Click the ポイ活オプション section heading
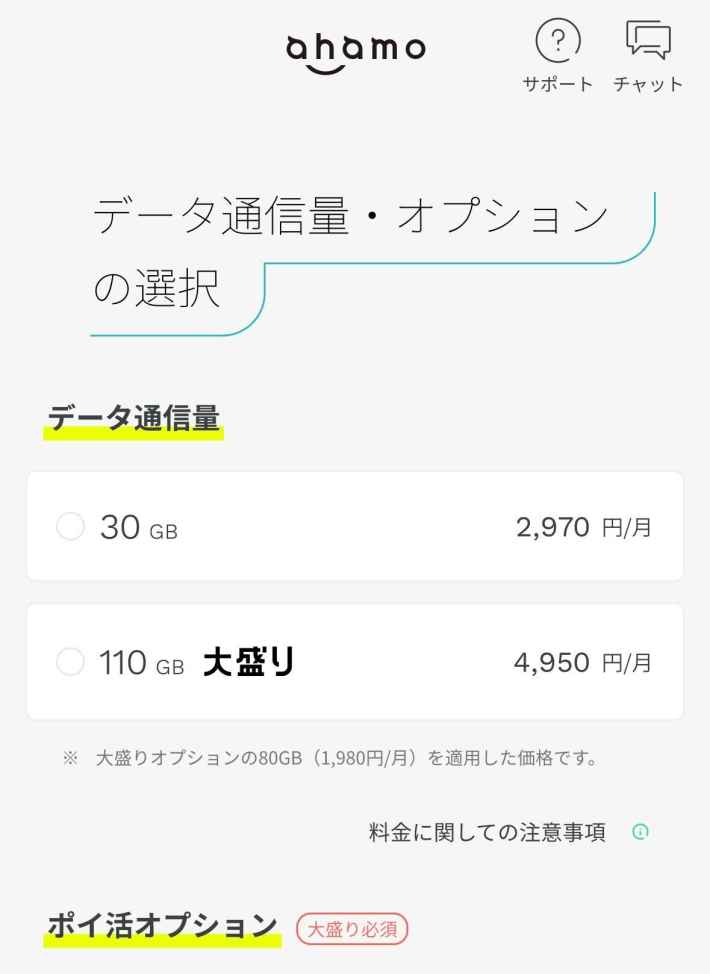This screenshot has width=710, height=974. 162,926
